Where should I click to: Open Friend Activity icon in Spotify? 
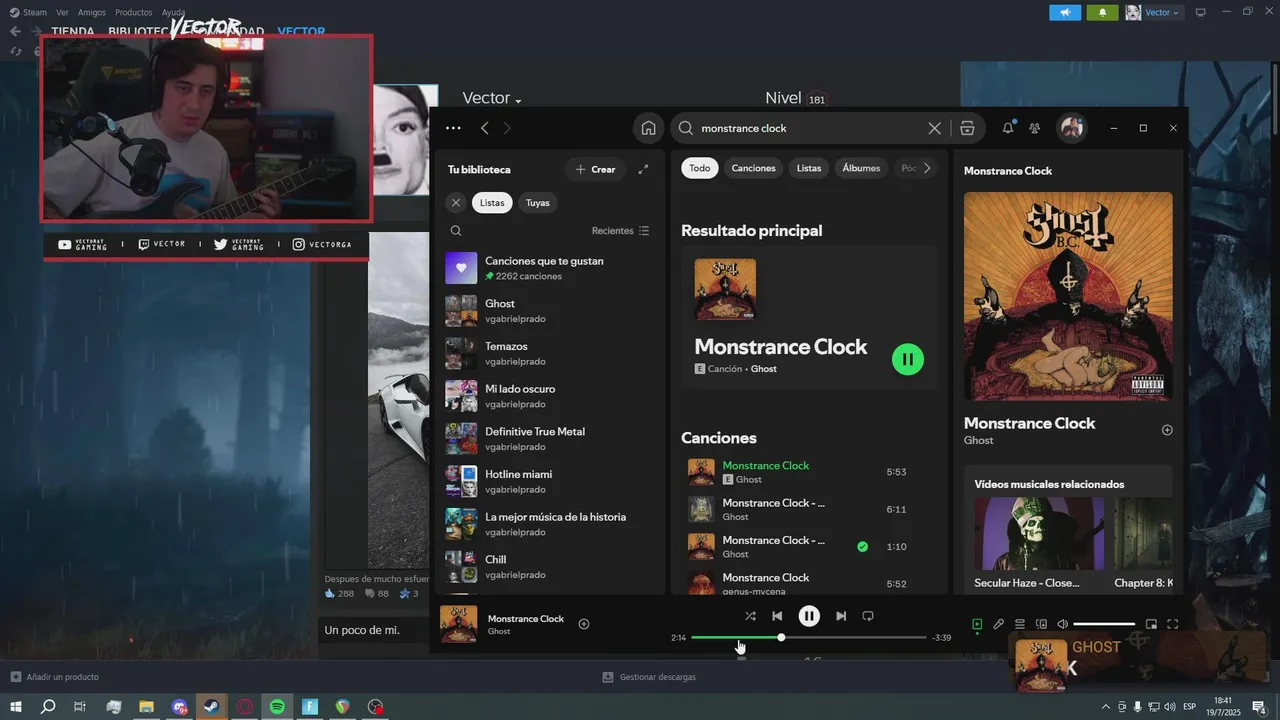1035,128
